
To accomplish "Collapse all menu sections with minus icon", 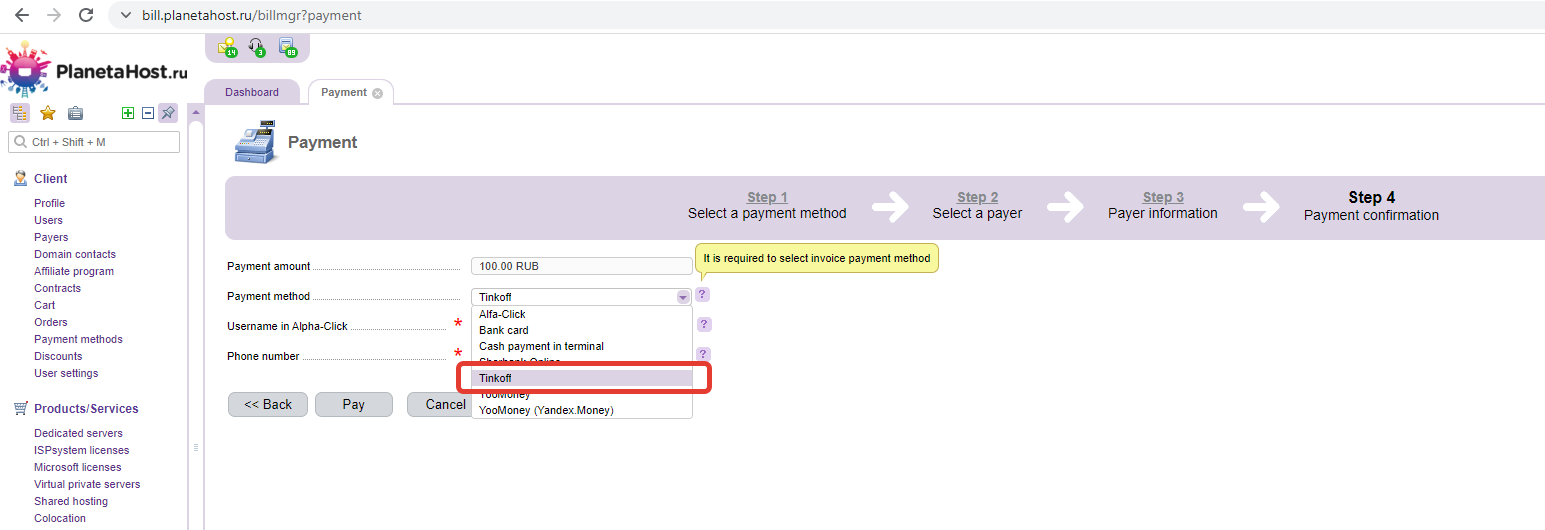I will click(147, 113).
